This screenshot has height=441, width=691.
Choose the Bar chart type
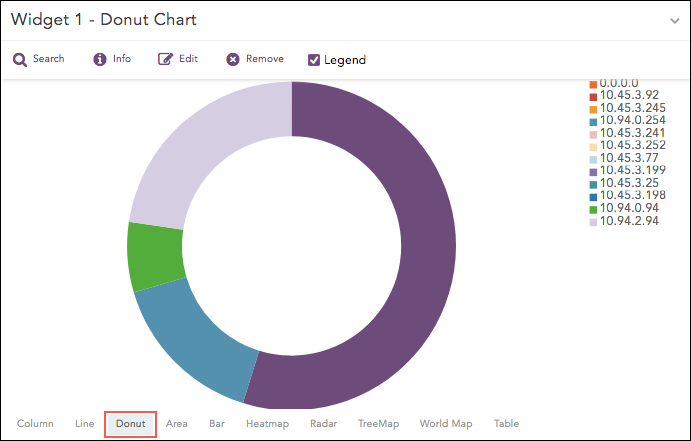click(x=217, y=424)
